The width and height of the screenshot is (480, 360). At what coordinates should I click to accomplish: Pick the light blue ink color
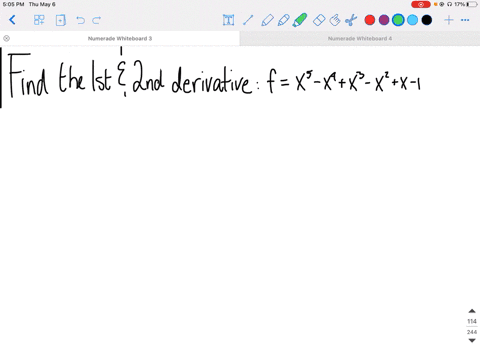pyautogui.click(x=412, y=20)
